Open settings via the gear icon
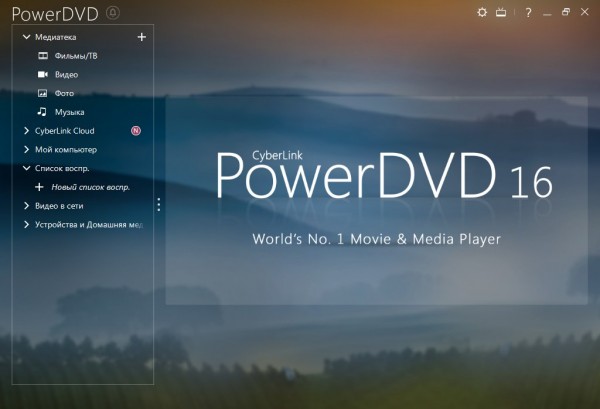 coord(482,12)
